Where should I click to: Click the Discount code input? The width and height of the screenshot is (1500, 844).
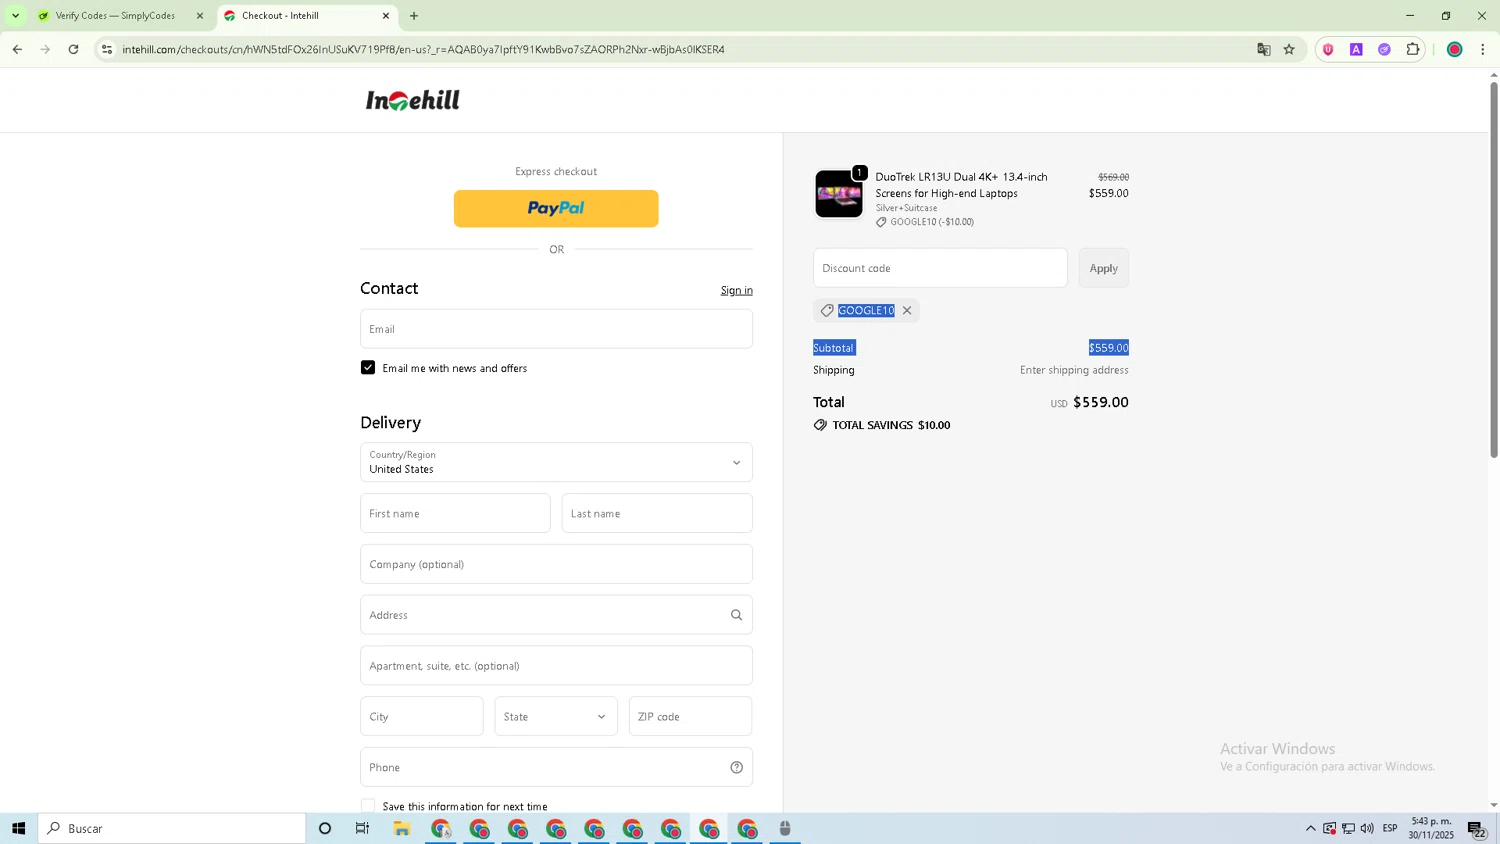(x=940, y=268)
